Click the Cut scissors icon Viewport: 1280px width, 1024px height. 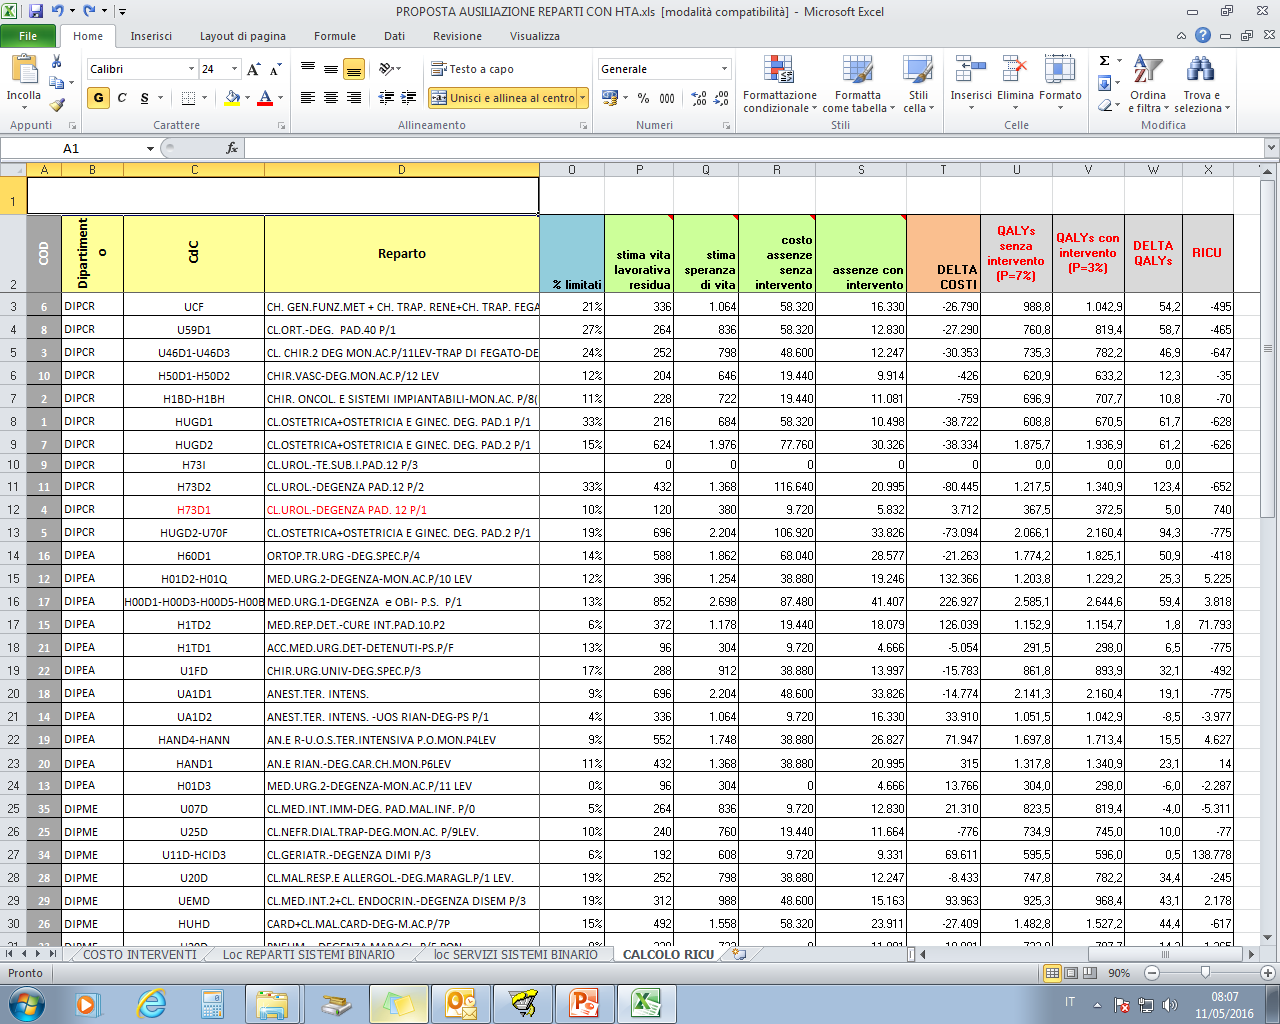coord(57,62)
